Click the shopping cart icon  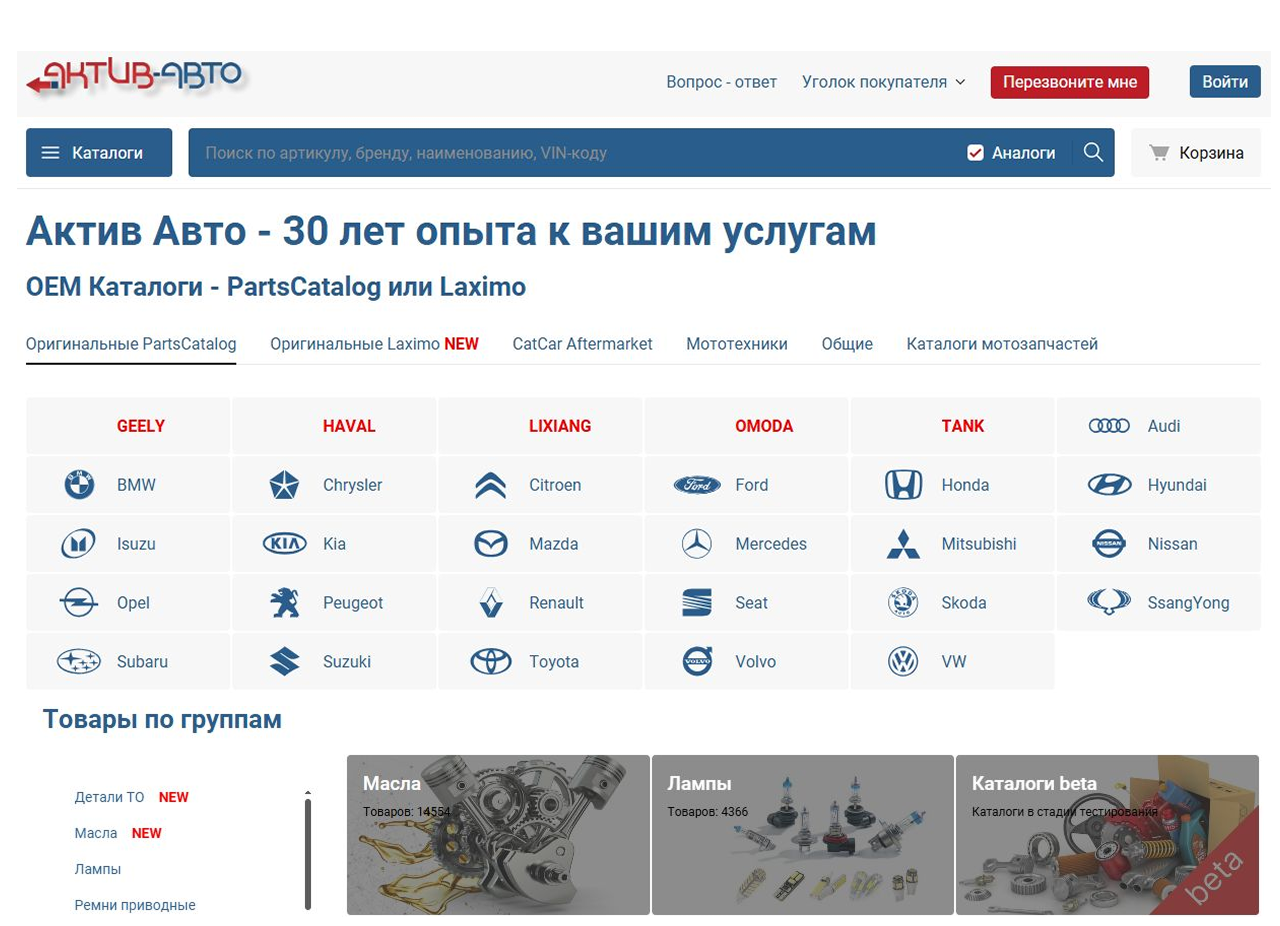[x=1159, y=153]
